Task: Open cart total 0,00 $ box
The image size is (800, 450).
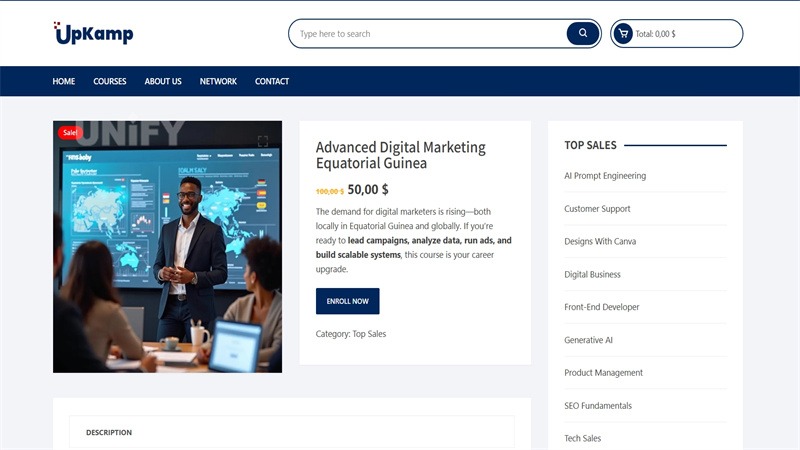Action: point(677,34)
